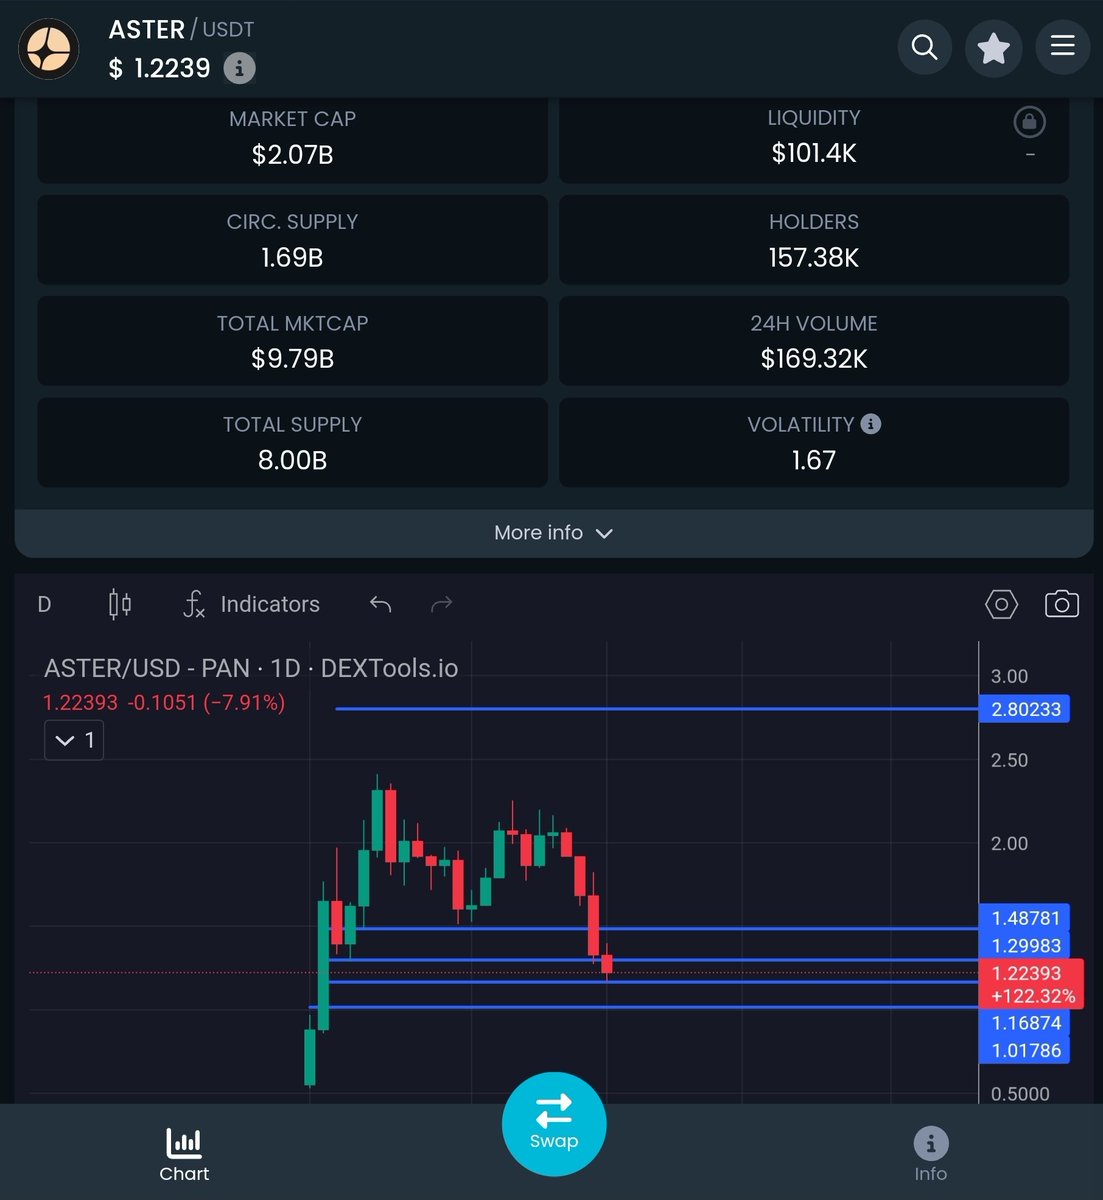Switch to the Chart tab
The image size is (1103, 1200).
click(x=184, y=1154)
